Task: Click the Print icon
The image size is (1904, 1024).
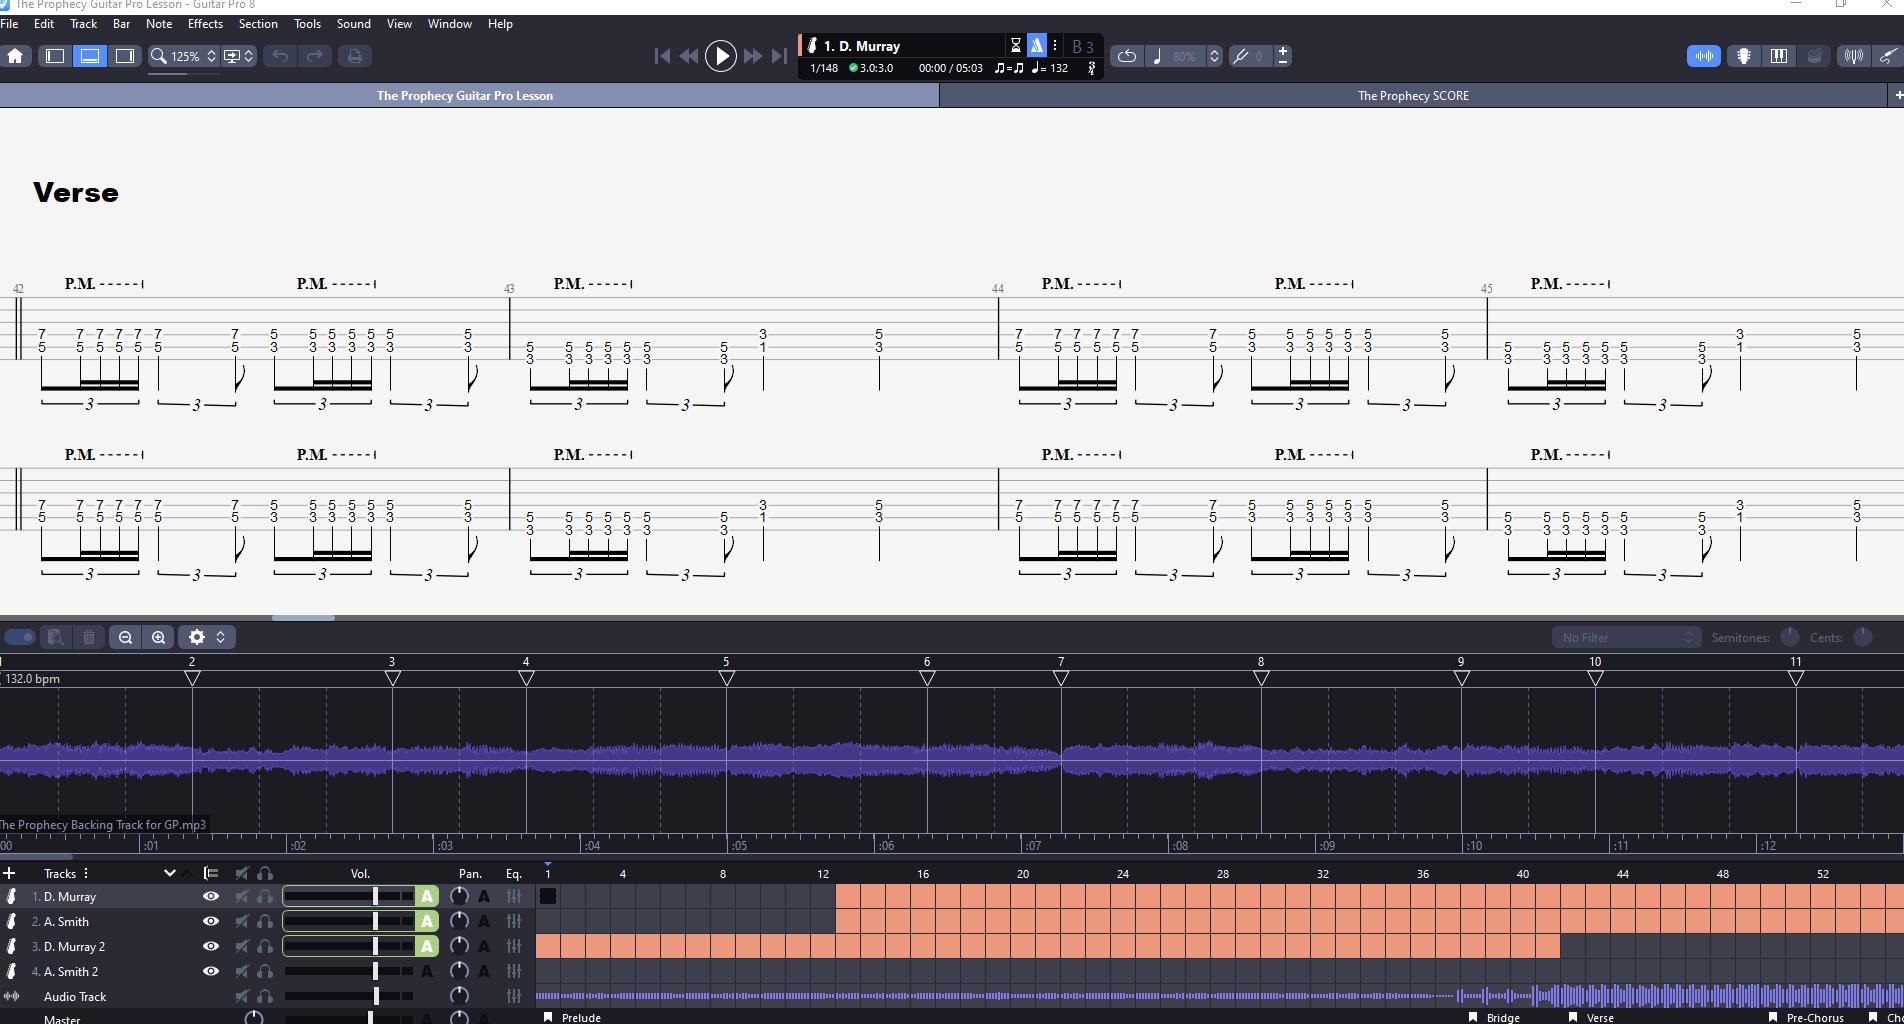Action: [x=354, y=56]
